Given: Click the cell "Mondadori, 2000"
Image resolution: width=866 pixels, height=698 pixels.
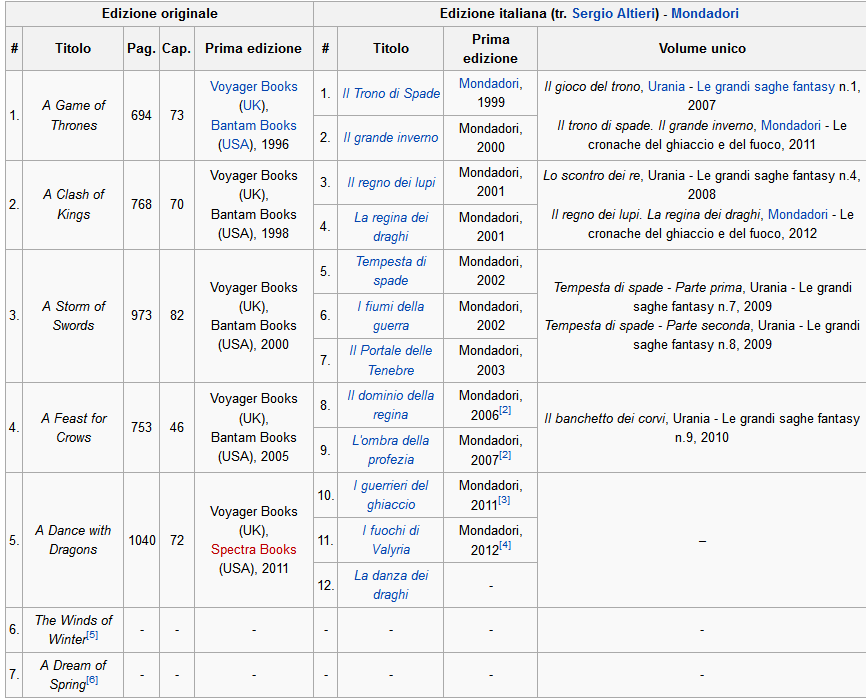Looking at the screenshot, I should coord(490,138).
